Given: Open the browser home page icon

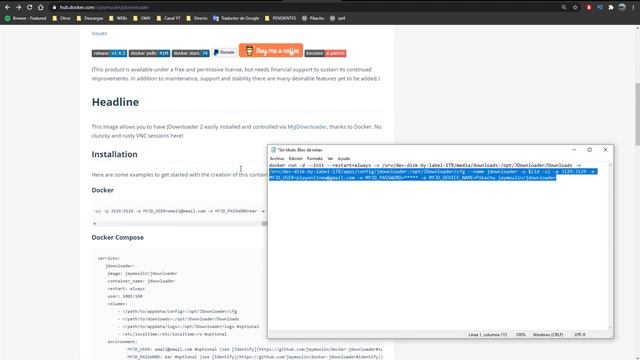Looking at the screenshot, I should click(40, 7).
